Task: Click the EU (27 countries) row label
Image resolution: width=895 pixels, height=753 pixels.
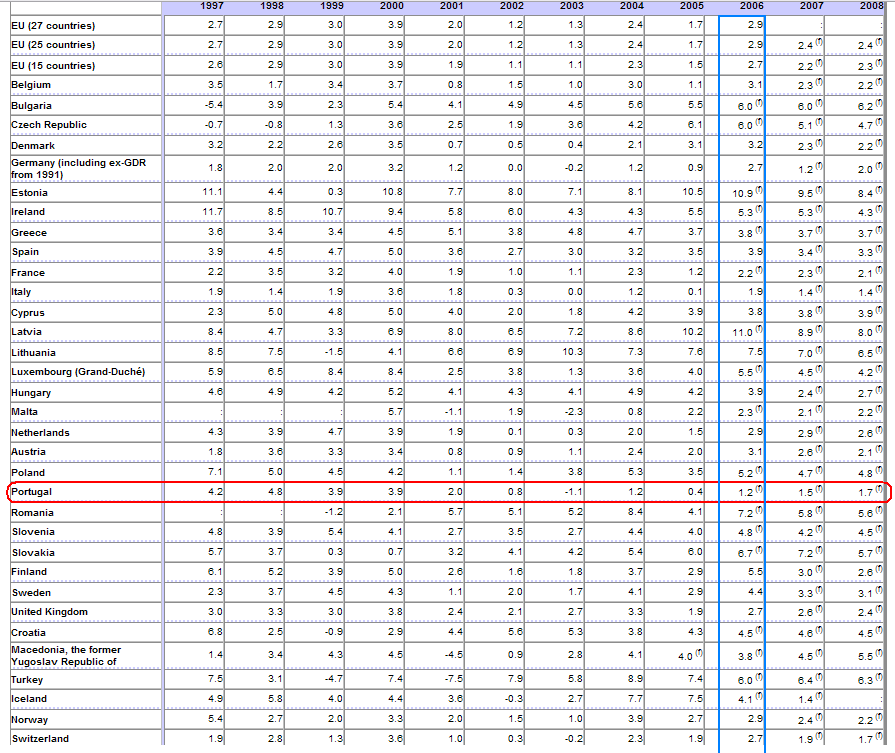Action: click(x=53, y=26)
